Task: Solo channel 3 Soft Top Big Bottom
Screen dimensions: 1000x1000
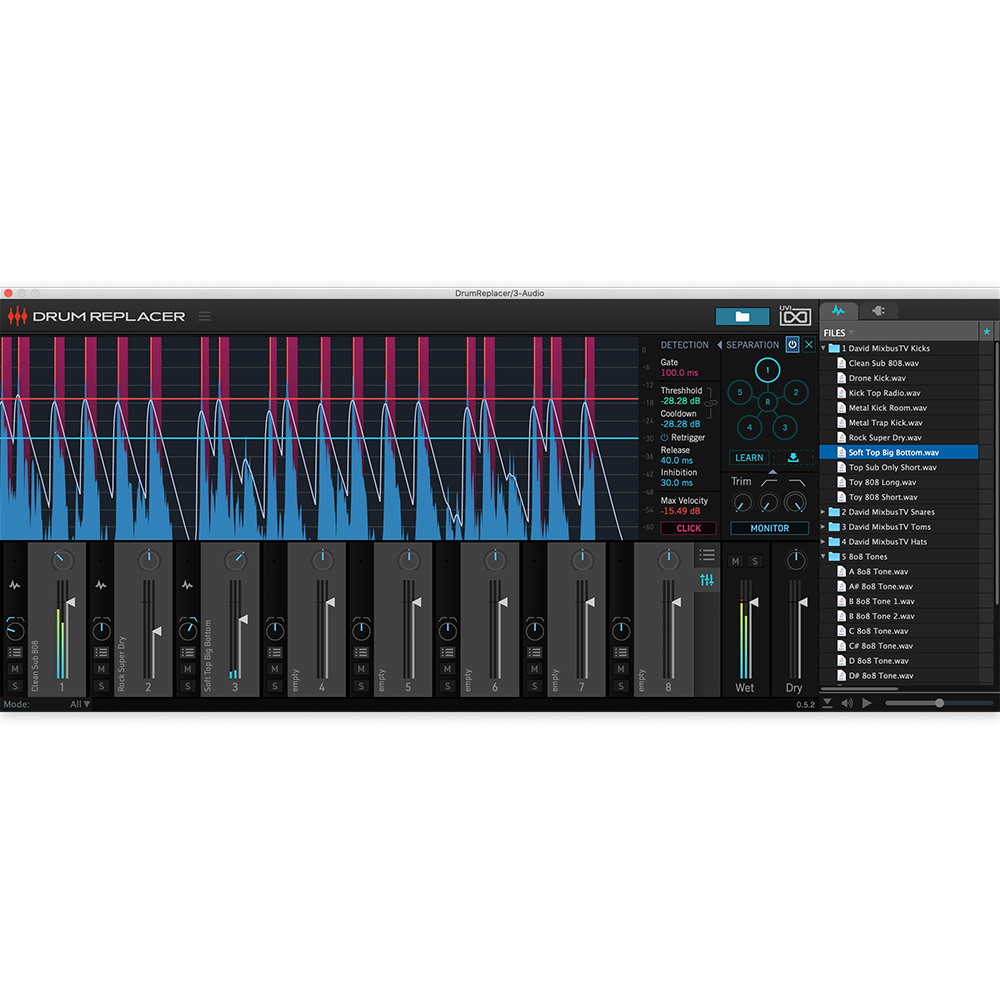Action: click(x=188, y=686)
